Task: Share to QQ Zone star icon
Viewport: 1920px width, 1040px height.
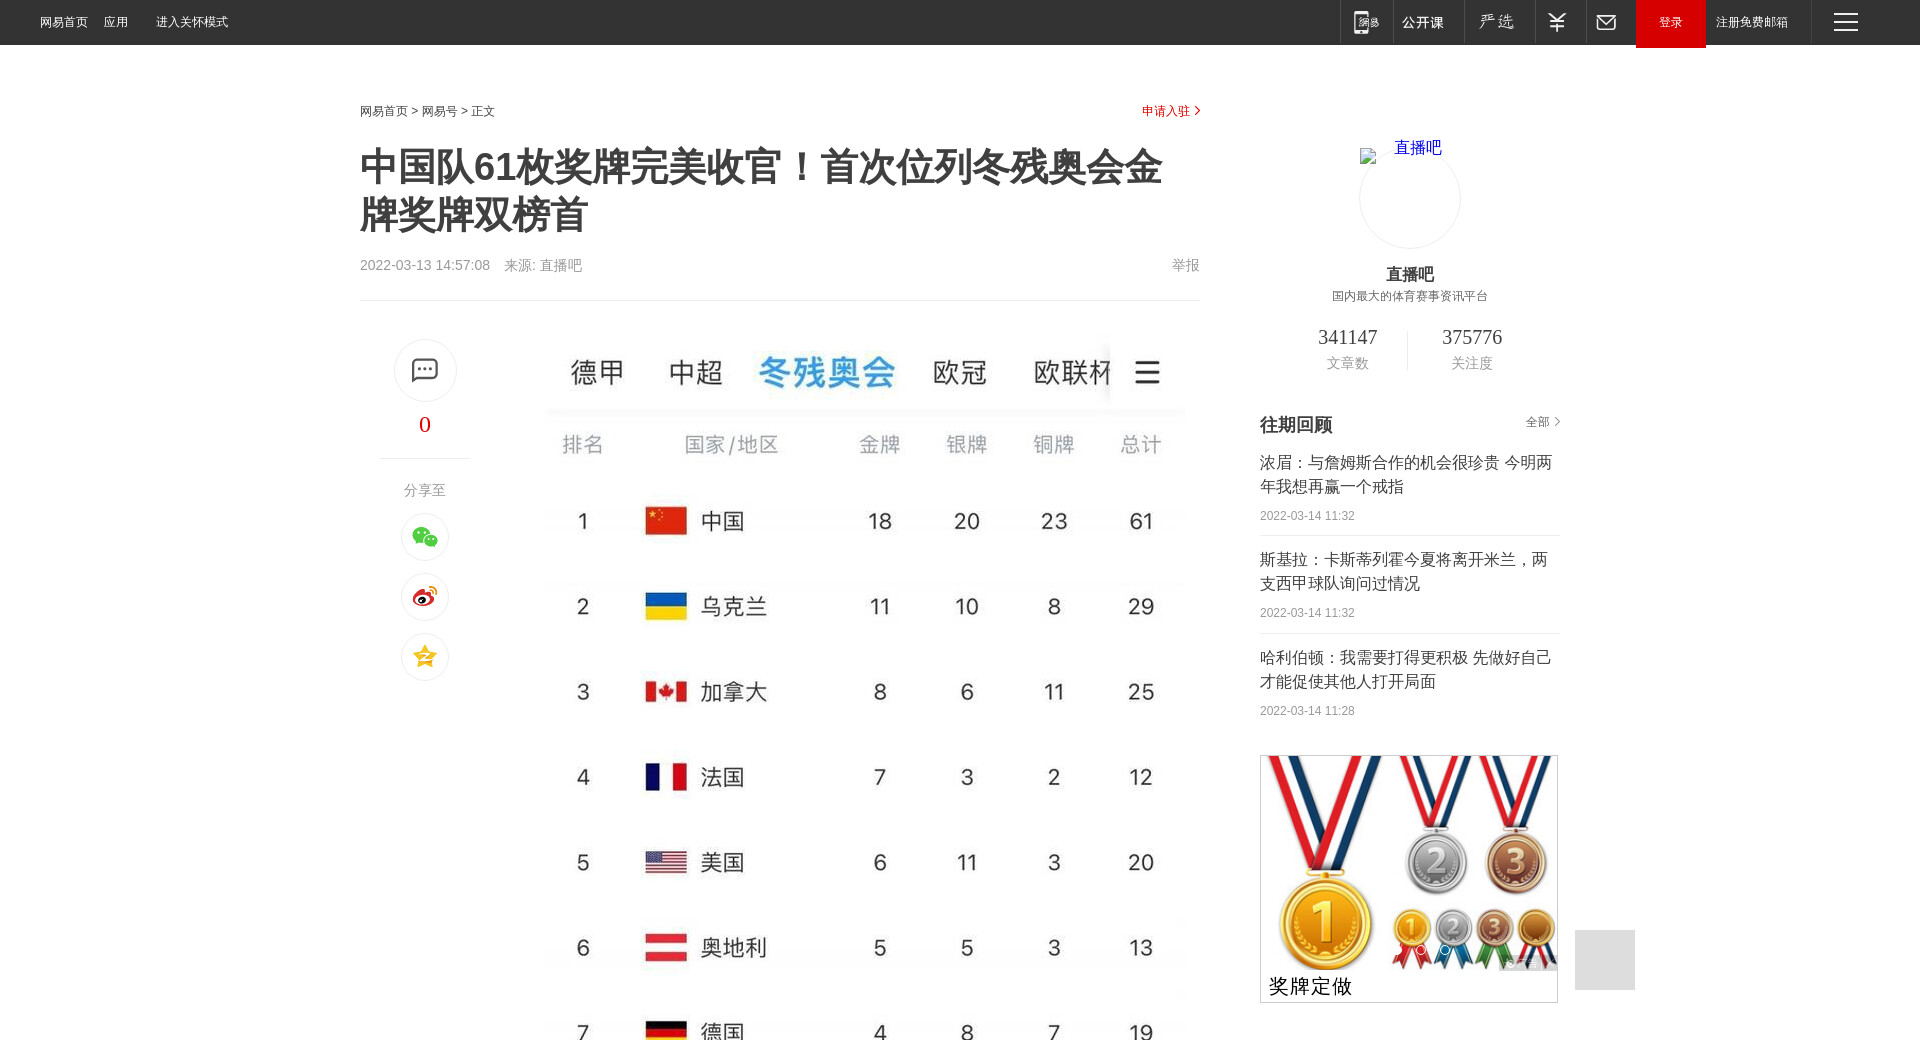Action: click(x=424, y=657)
